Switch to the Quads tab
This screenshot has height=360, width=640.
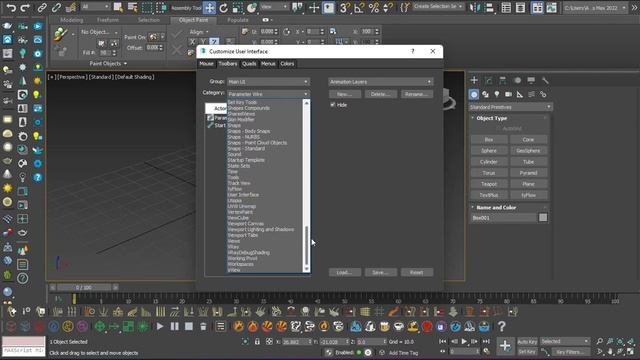(249, 64)
